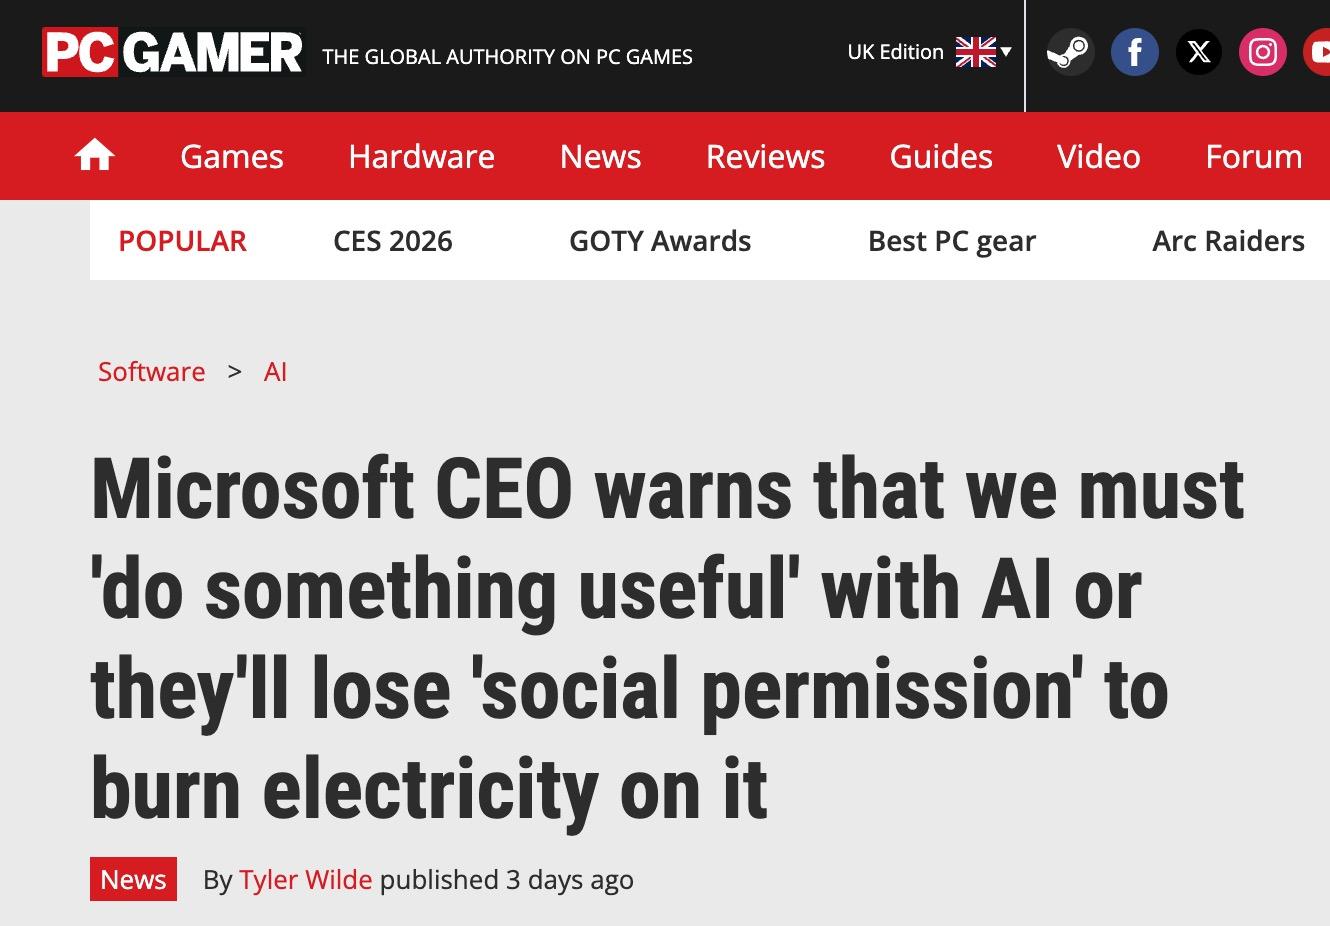Viewport: 1330px width, 926px height.
Task: Open the YouTube social icon
Action: coord(1318,52)
